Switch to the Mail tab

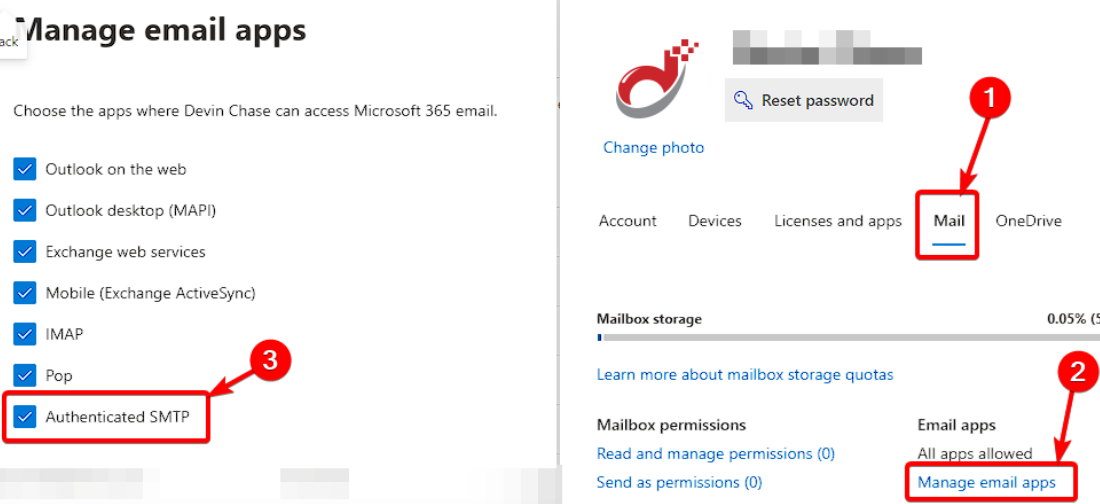tap(949, 221)
